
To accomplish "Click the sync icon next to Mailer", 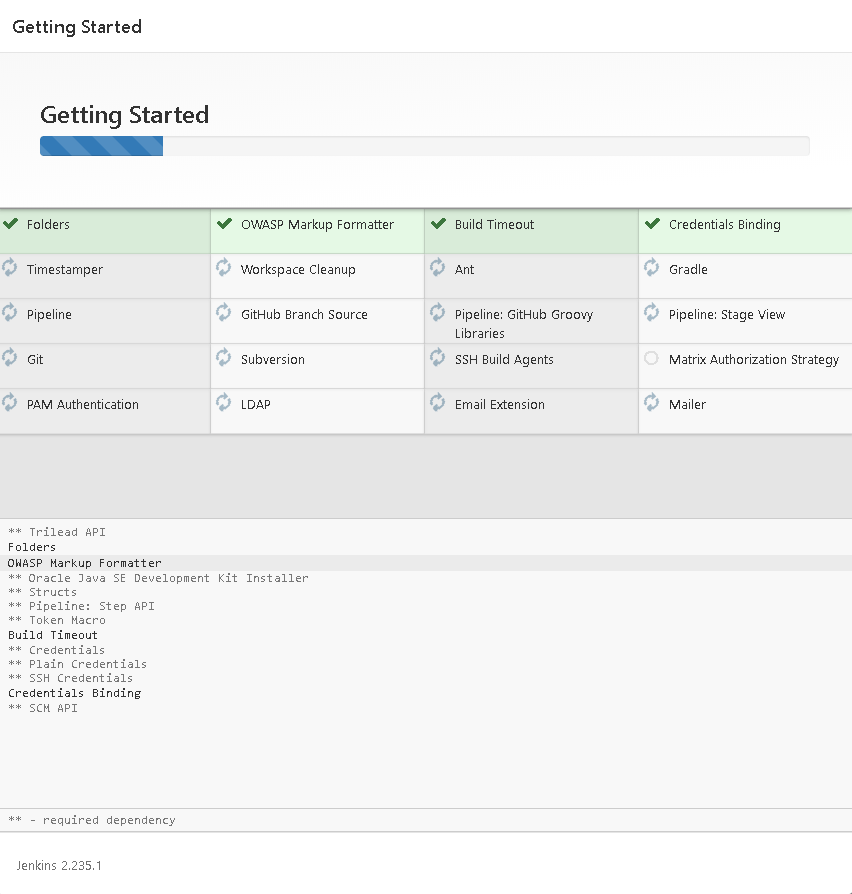I will (652, 403).
